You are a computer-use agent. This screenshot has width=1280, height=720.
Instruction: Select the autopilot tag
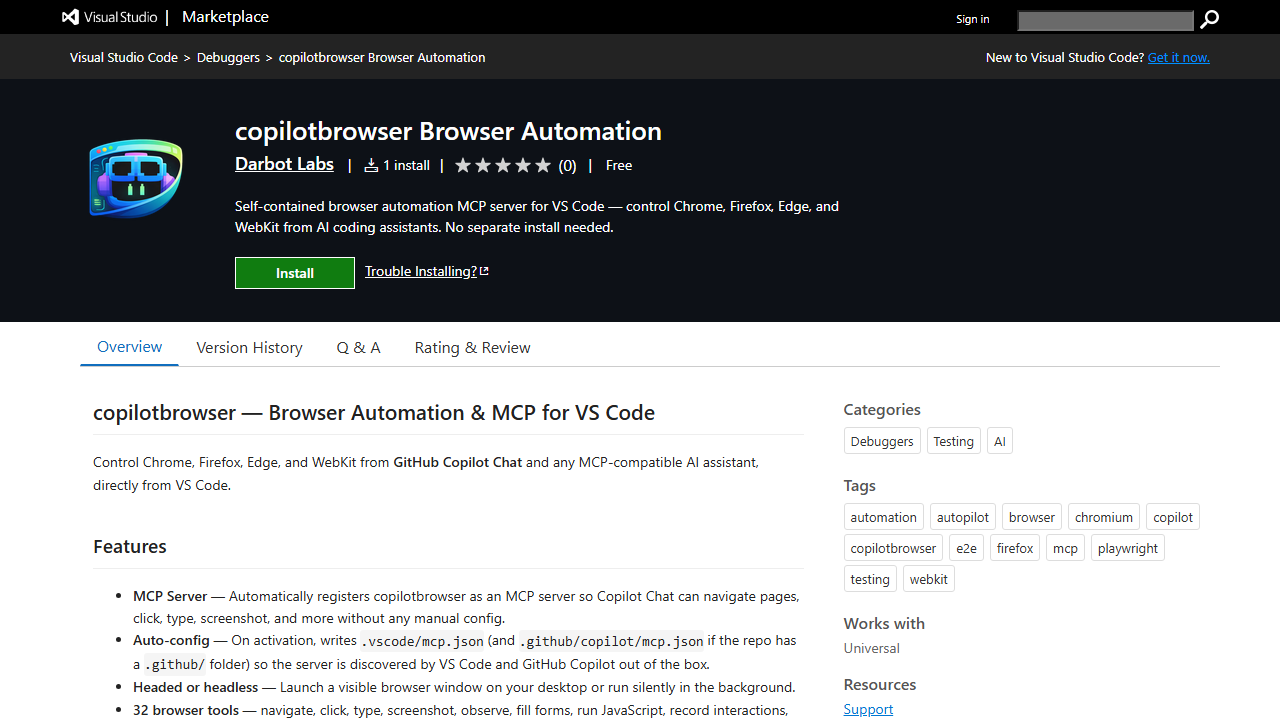tap(963, 517)
